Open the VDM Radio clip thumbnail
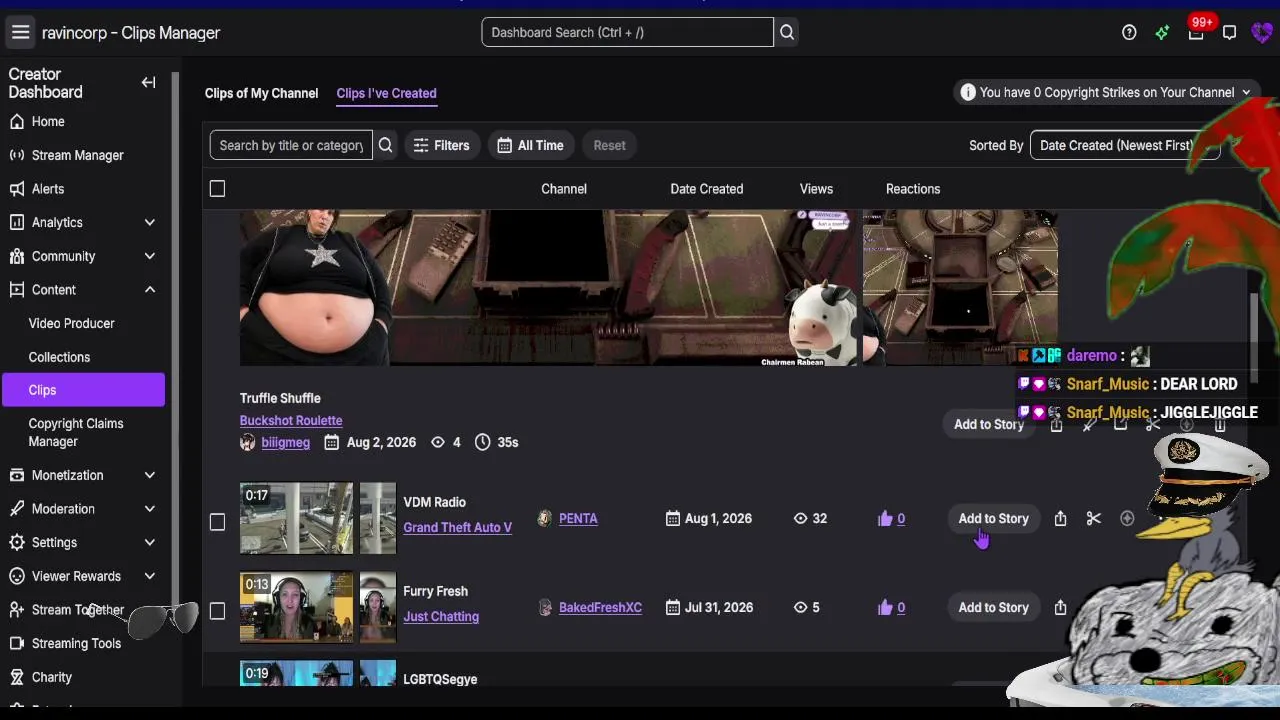 [296, 518]
